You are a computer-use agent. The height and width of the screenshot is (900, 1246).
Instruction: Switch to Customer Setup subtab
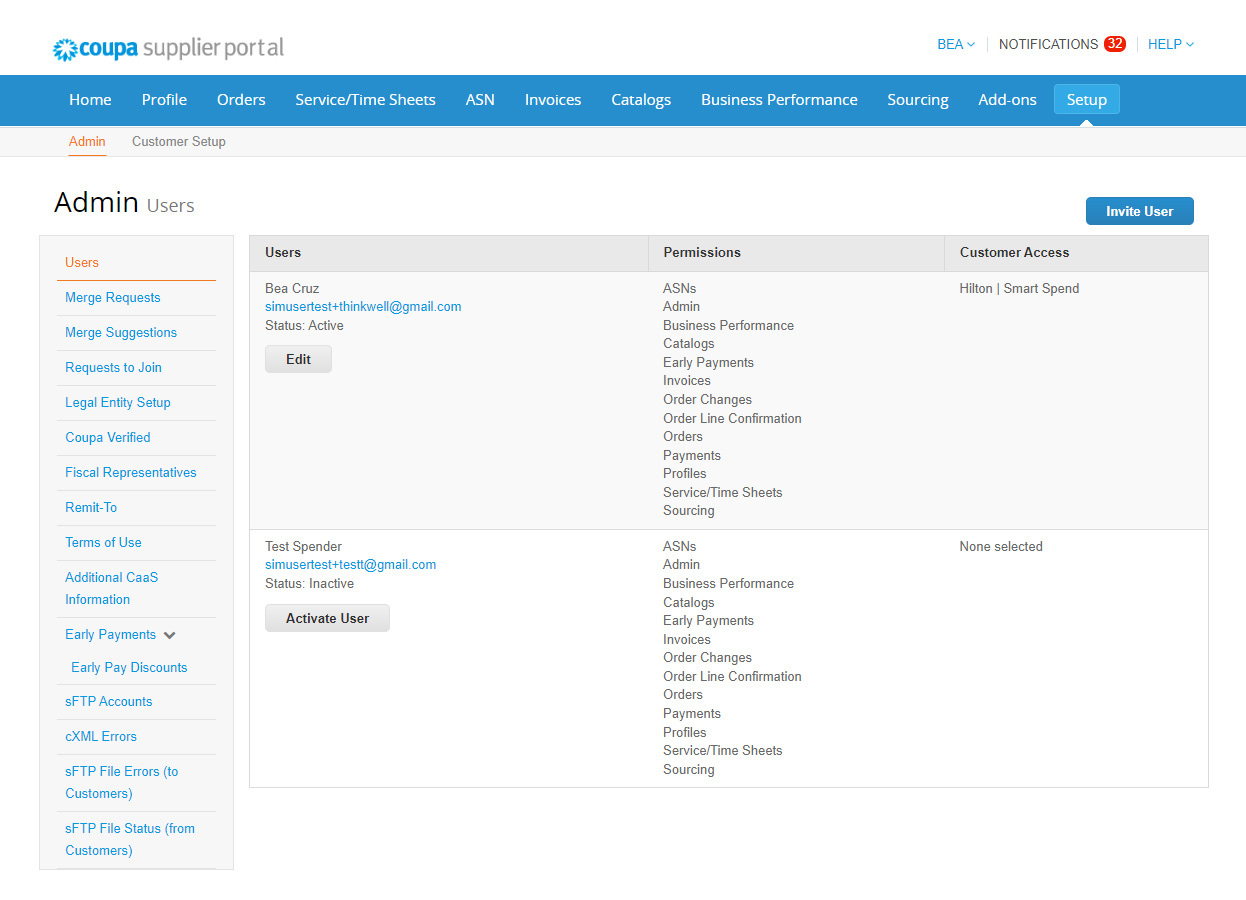click(x=179, y=142)
